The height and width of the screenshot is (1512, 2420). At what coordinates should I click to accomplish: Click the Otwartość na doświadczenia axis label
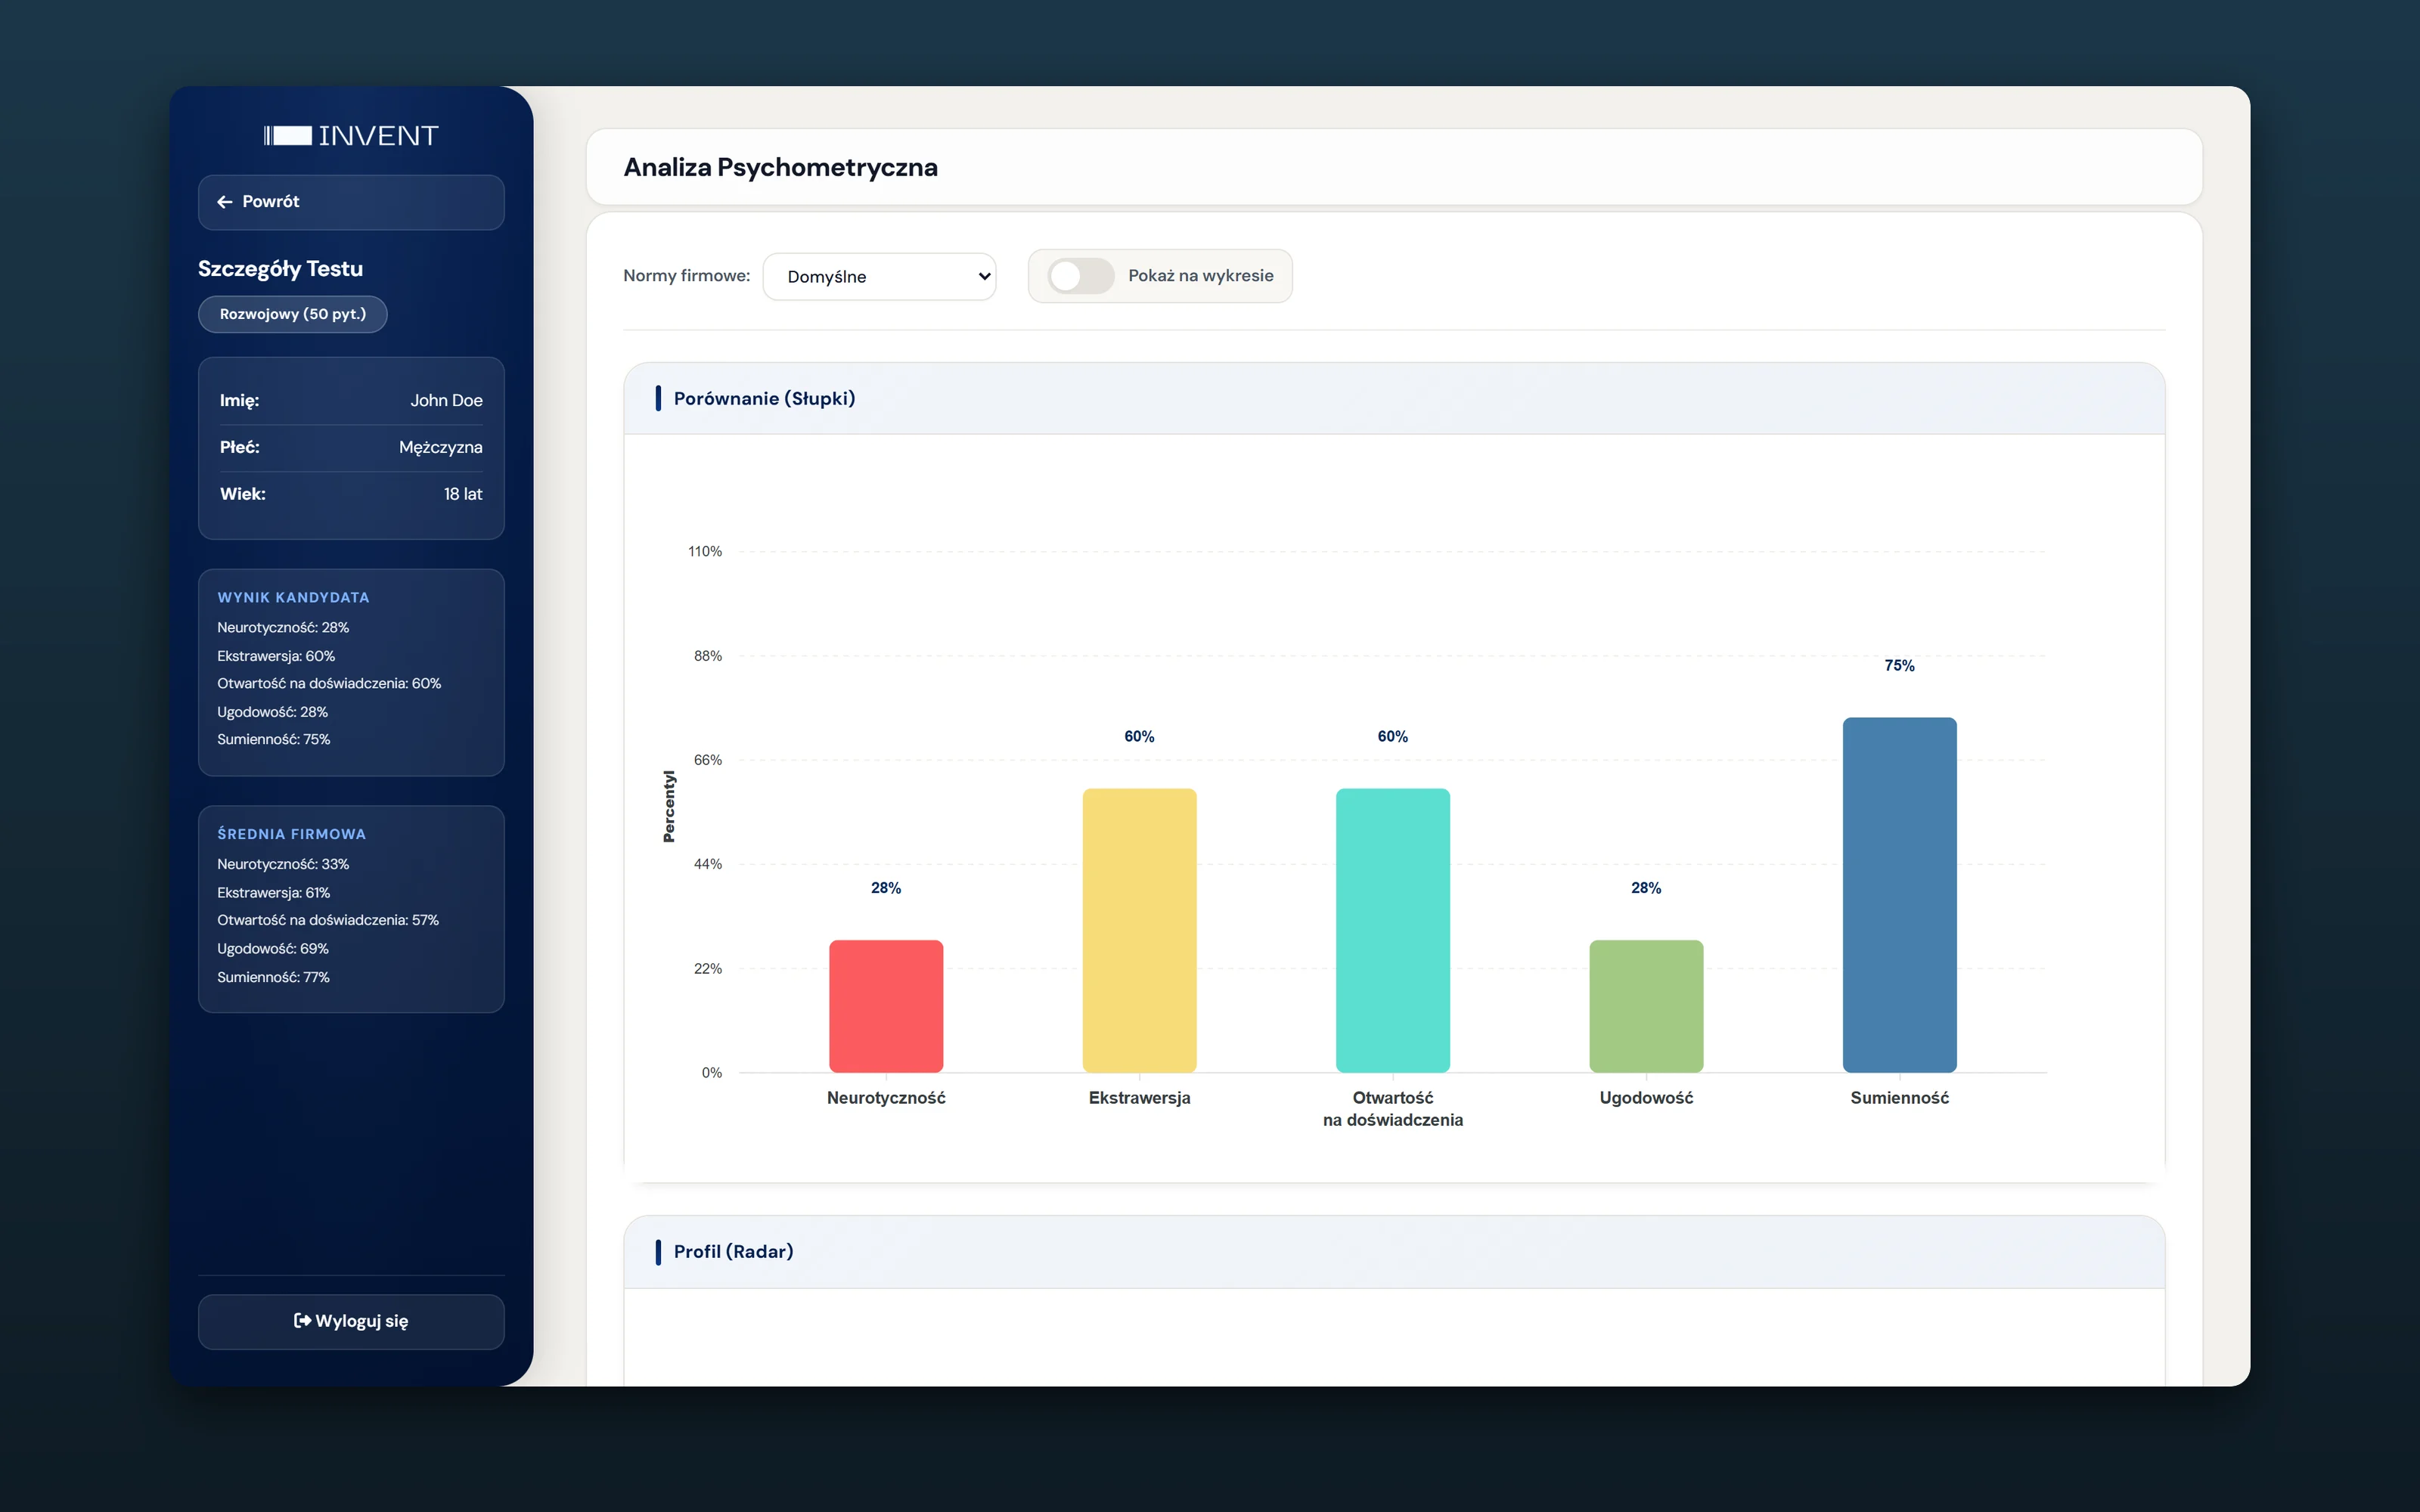(1393, 1109)
